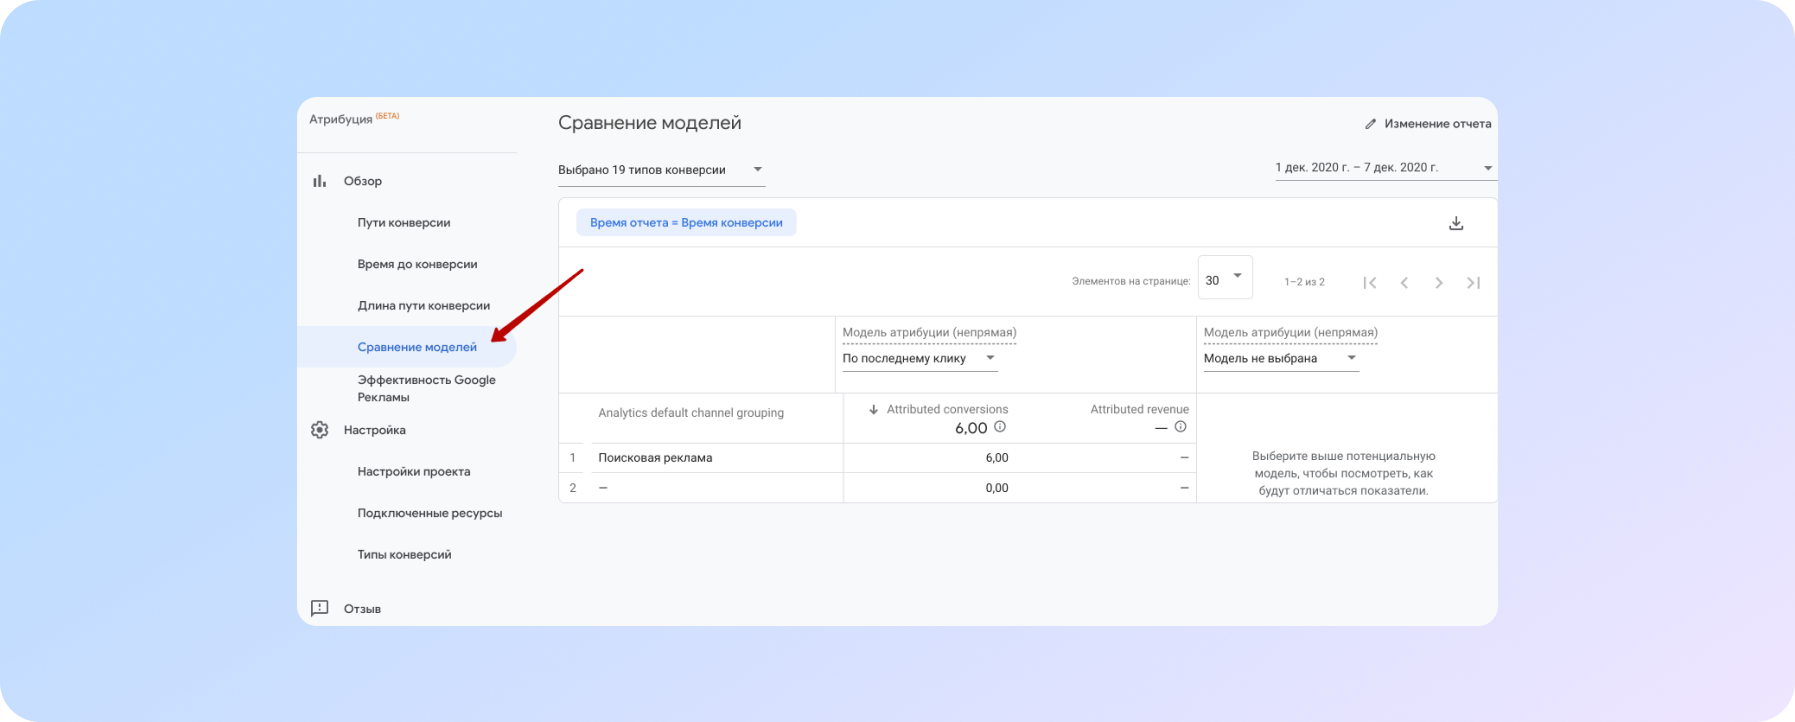The image size is (1795, 722).
Task: Click the info icon under Attributed revenue
Action: [1180, 427]
